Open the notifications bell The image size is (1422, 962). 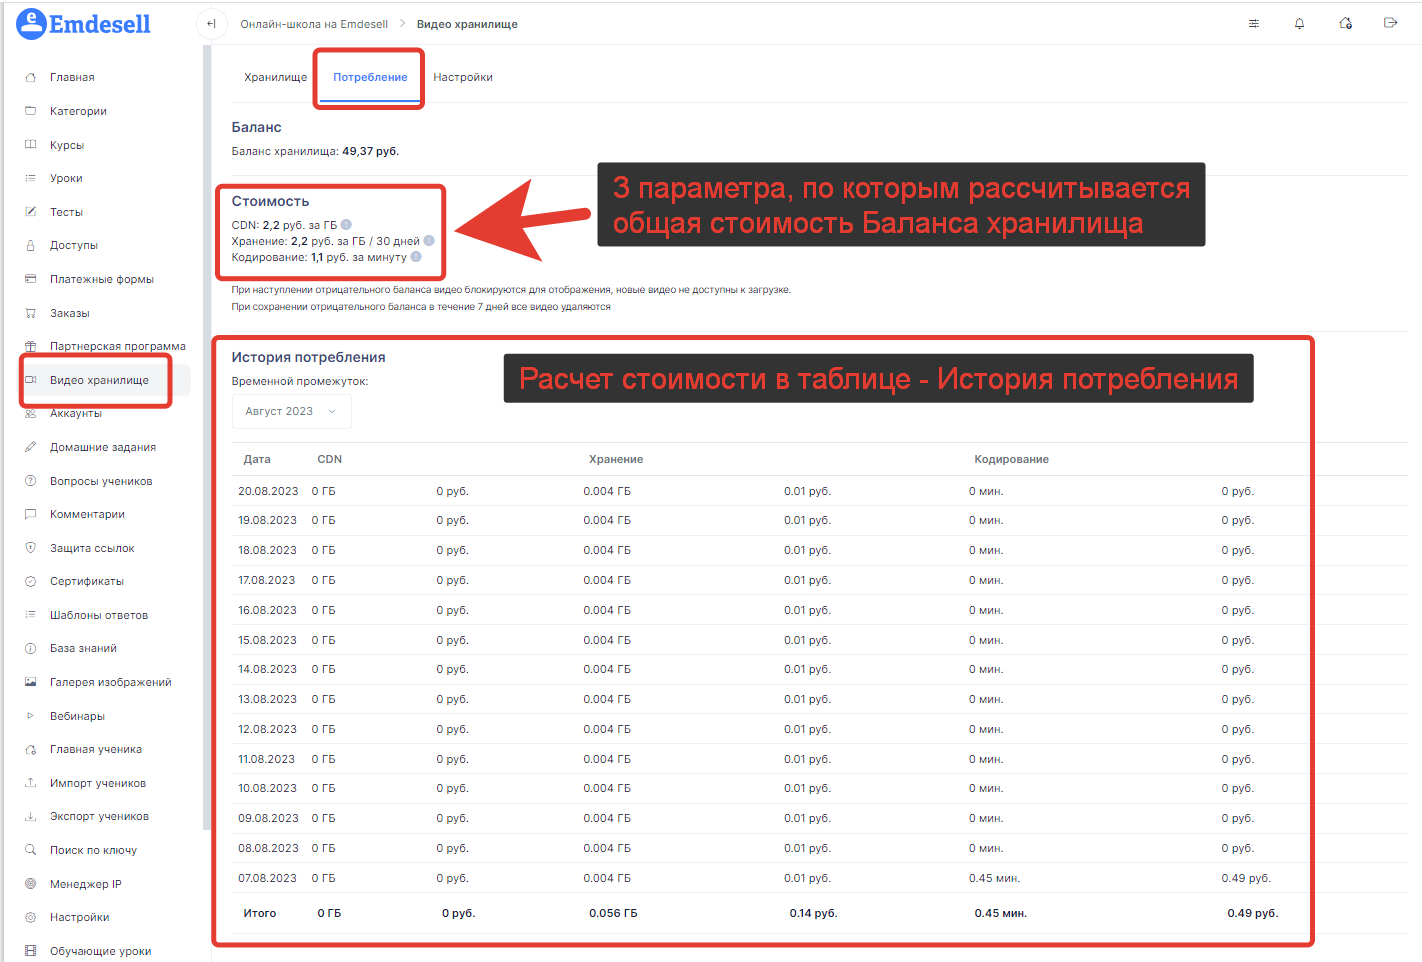tap(1299, 24)
